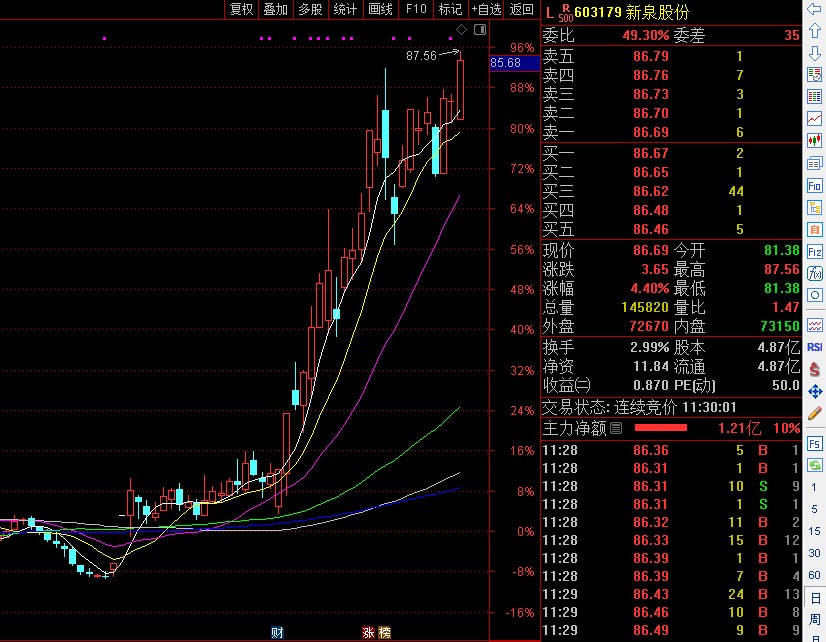Image resolution: width=826 pixels, height=642 pixels.
Task: Click the 买一 price 86.67
Action: point(651,153)
